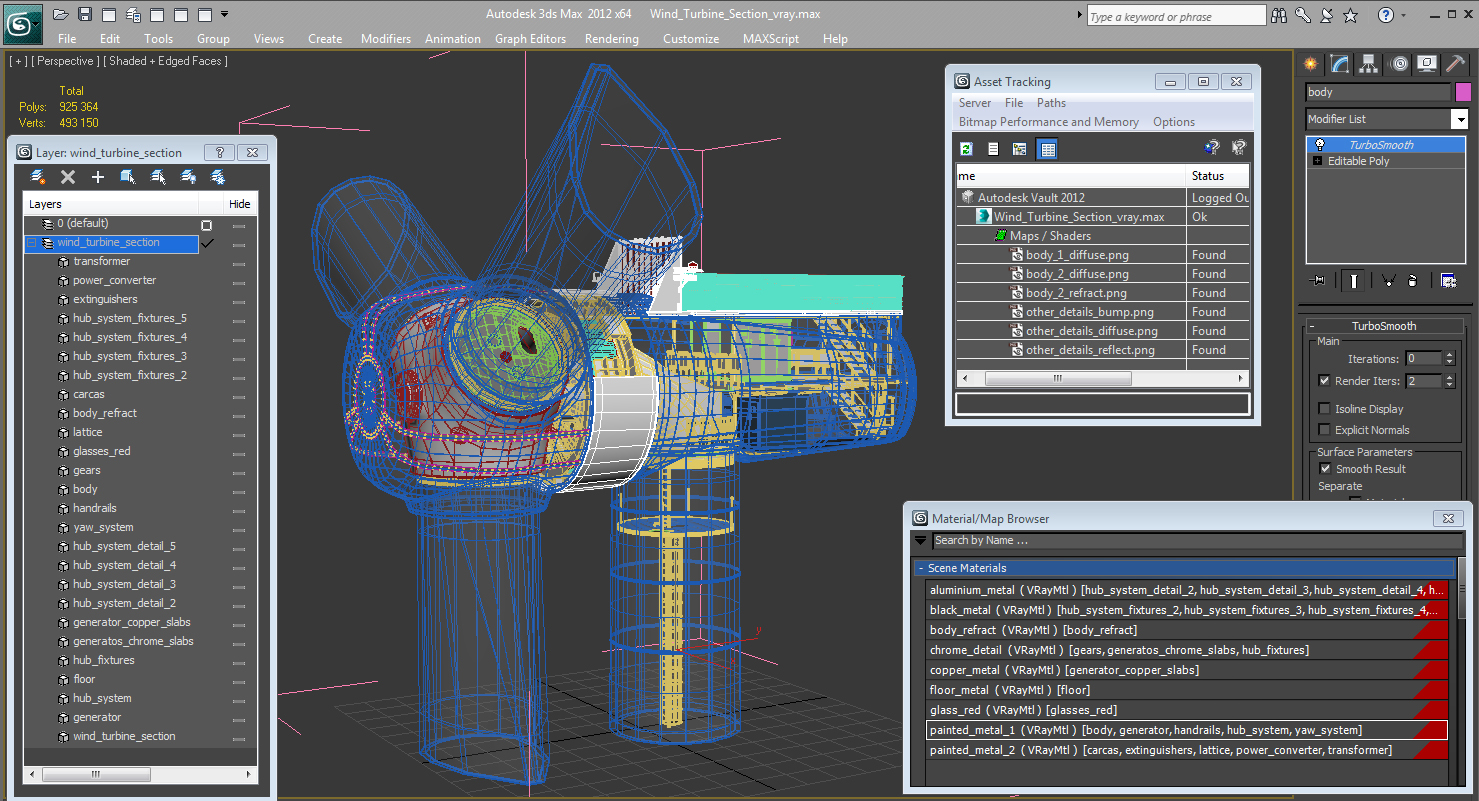Collapse the wind_turbine_section layer tree node
Screen dimensions: 1479x801
[x=31, y=243]
